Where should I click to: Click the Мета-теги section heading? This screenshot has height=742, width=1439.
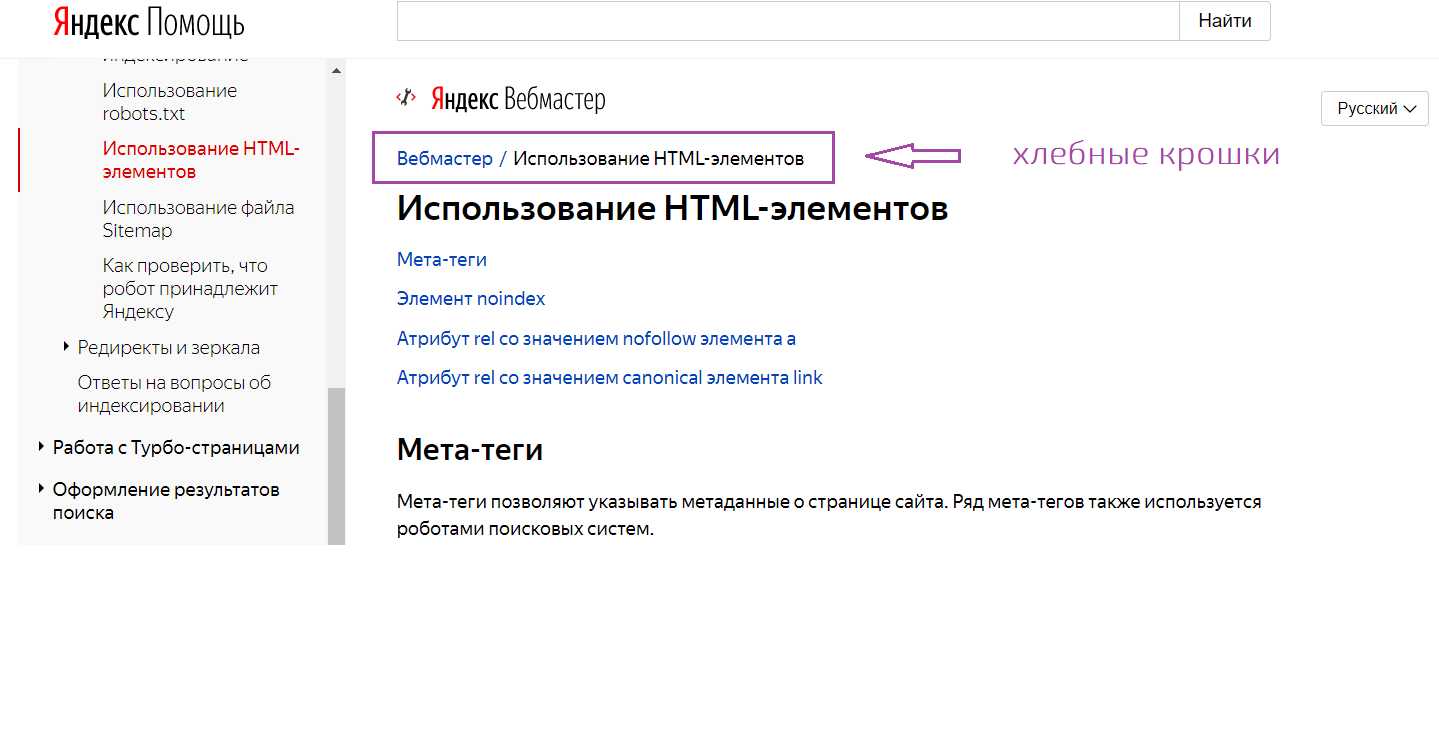click(x=470, y=449)
